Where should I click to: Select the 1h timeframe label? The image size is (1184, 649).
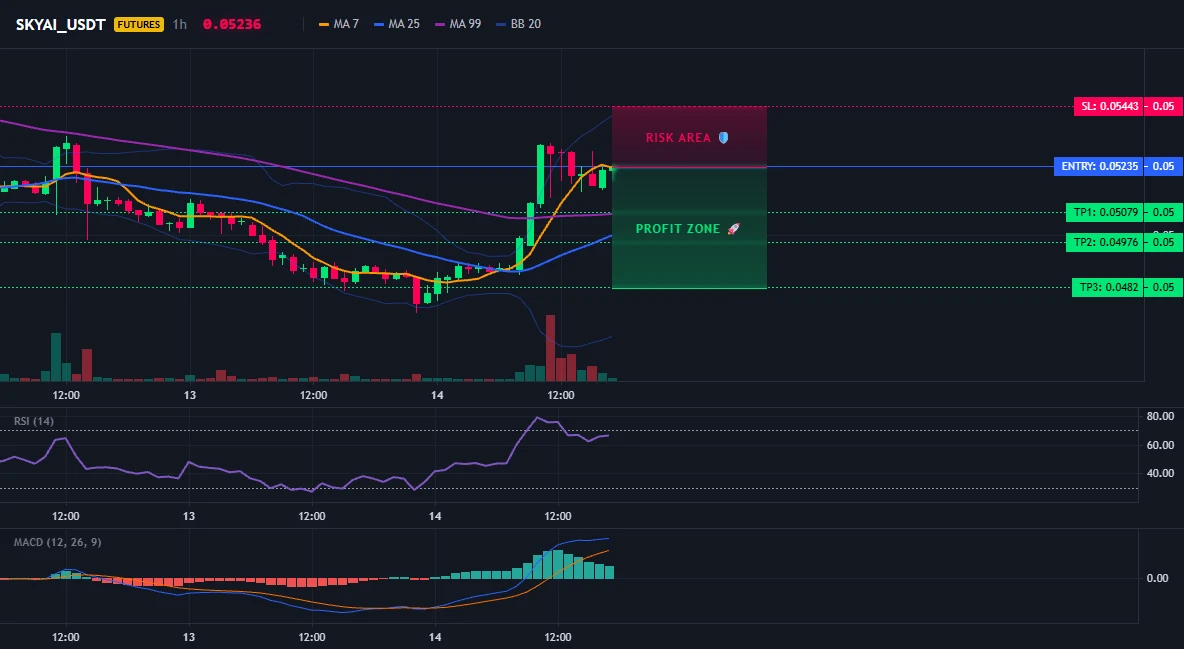180,24
